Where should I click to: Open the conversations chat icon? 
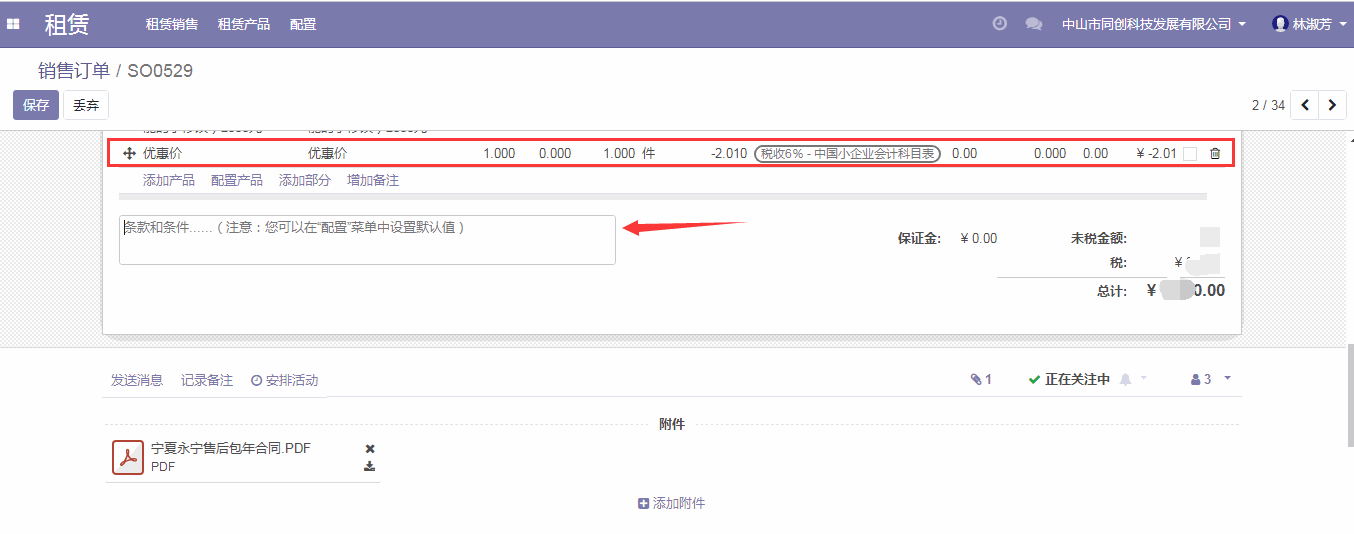tap(1033, 24)
